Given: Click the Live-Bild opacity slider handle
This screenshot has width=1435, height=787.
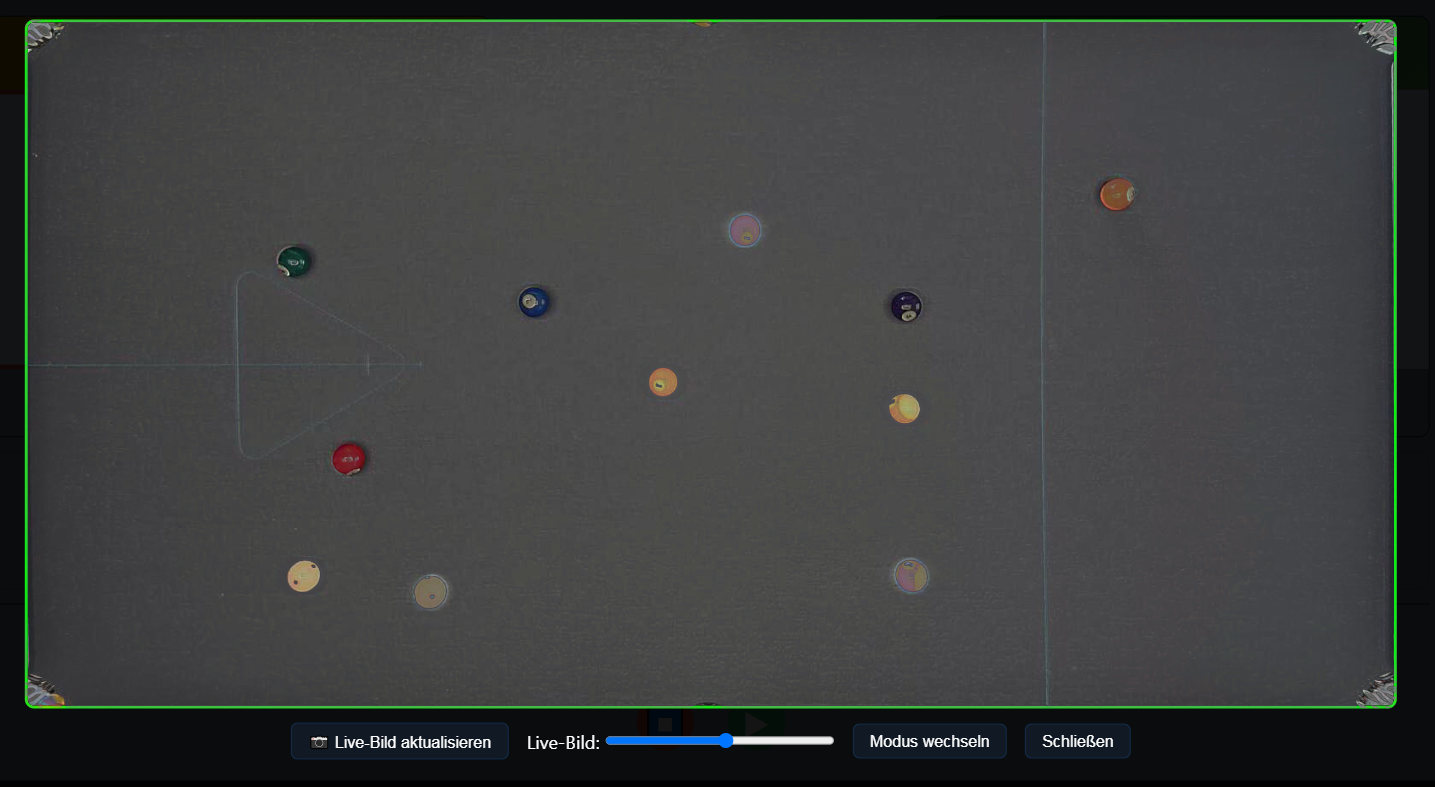Looking at the screenshot, I should [x=727, y=741].
